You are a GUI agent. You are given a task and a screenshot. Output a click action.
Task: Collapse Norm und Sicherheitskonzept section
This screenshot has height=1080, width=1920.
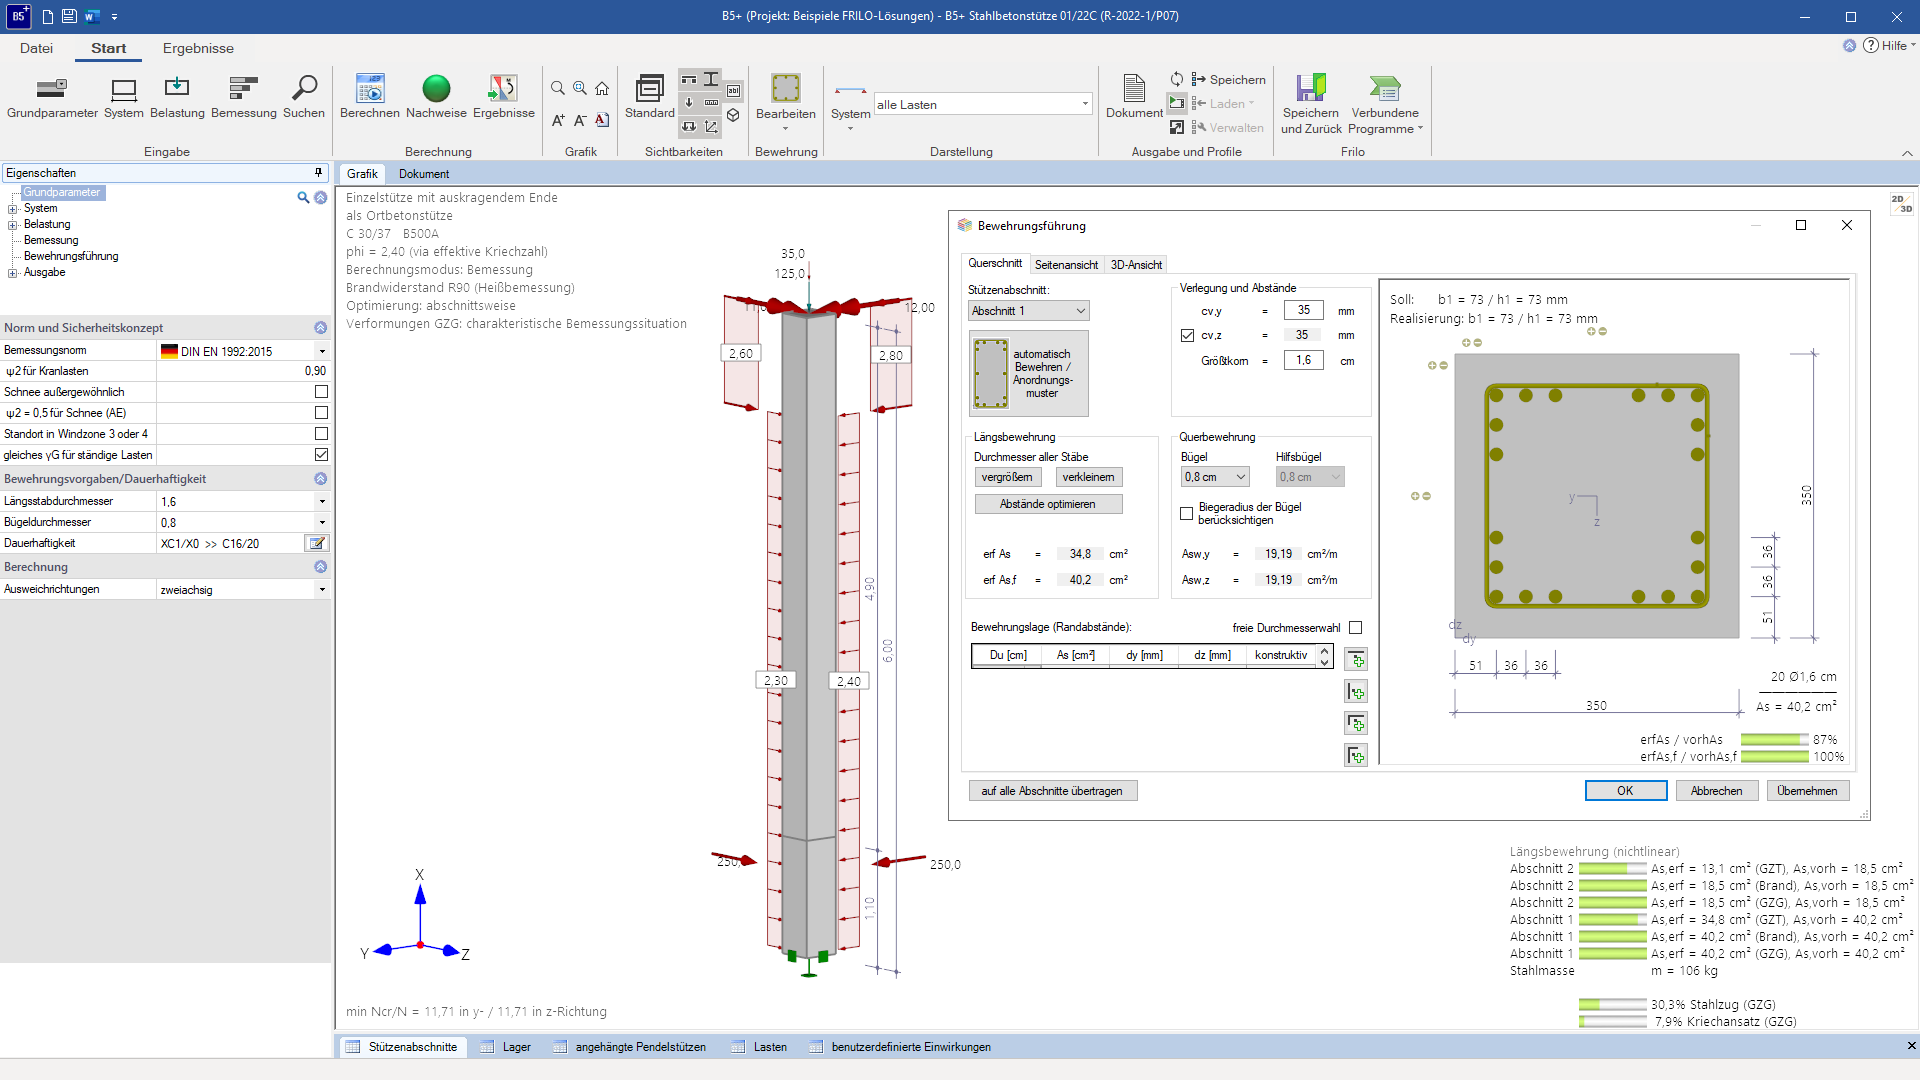[320, 328]
